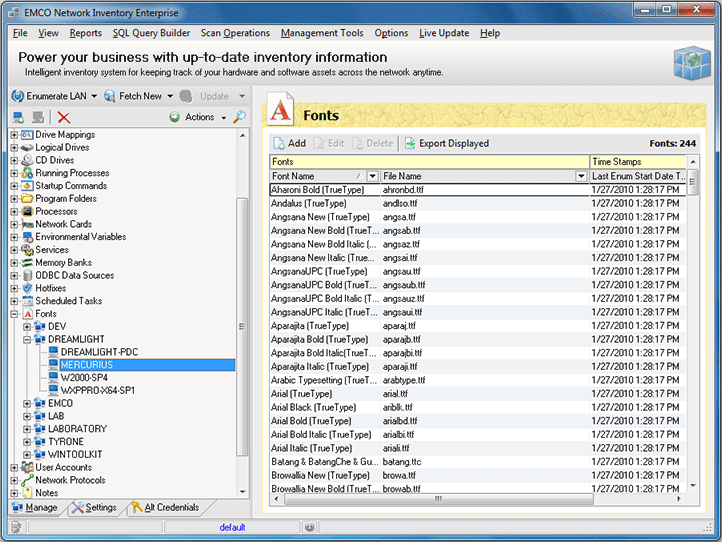Expand the EMCO tree node

pos(27,403)
